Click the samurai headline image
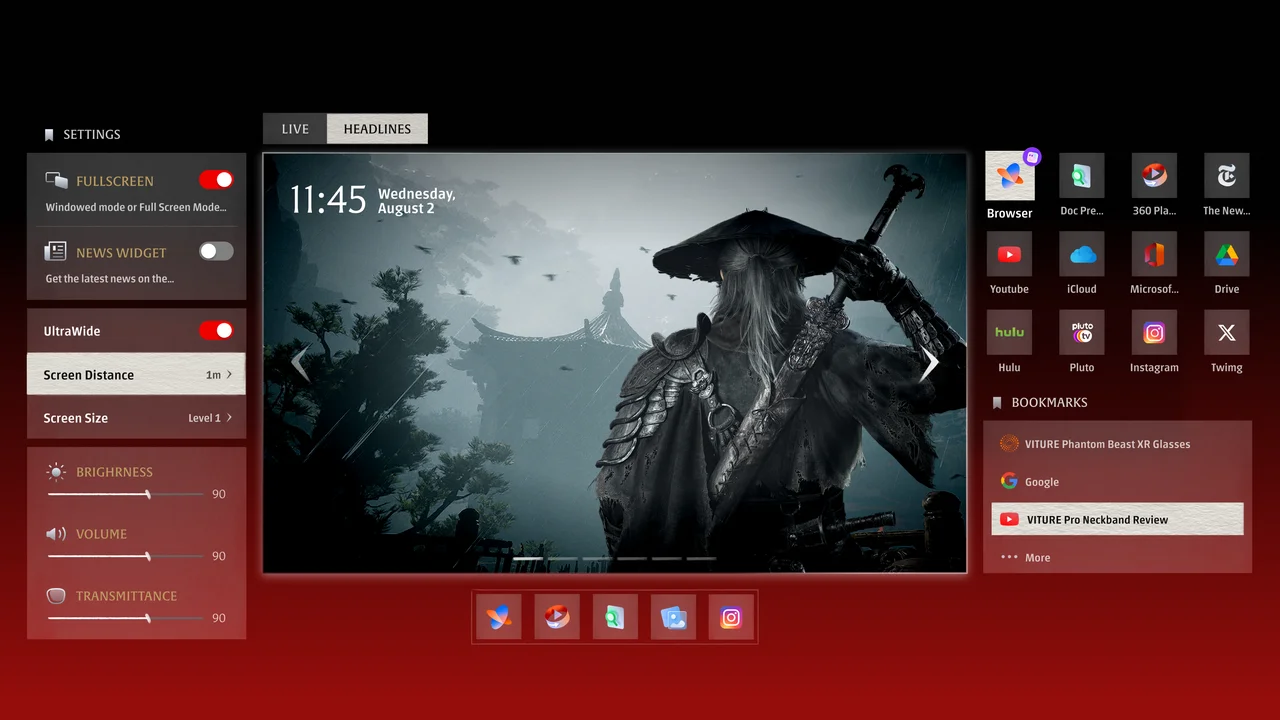The width and height of the screenshot is (1280, 720). click(615, 363)
